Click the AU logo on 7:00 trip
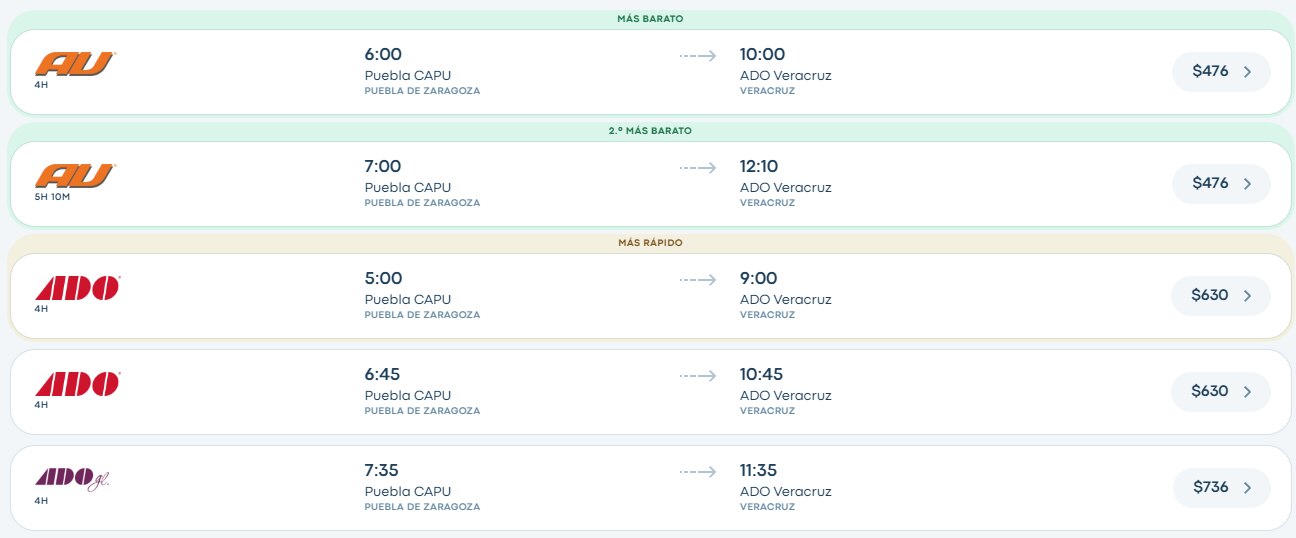The height and width of the screenshot is (538, 1296). pyautogui.click(x=76, y=177)
